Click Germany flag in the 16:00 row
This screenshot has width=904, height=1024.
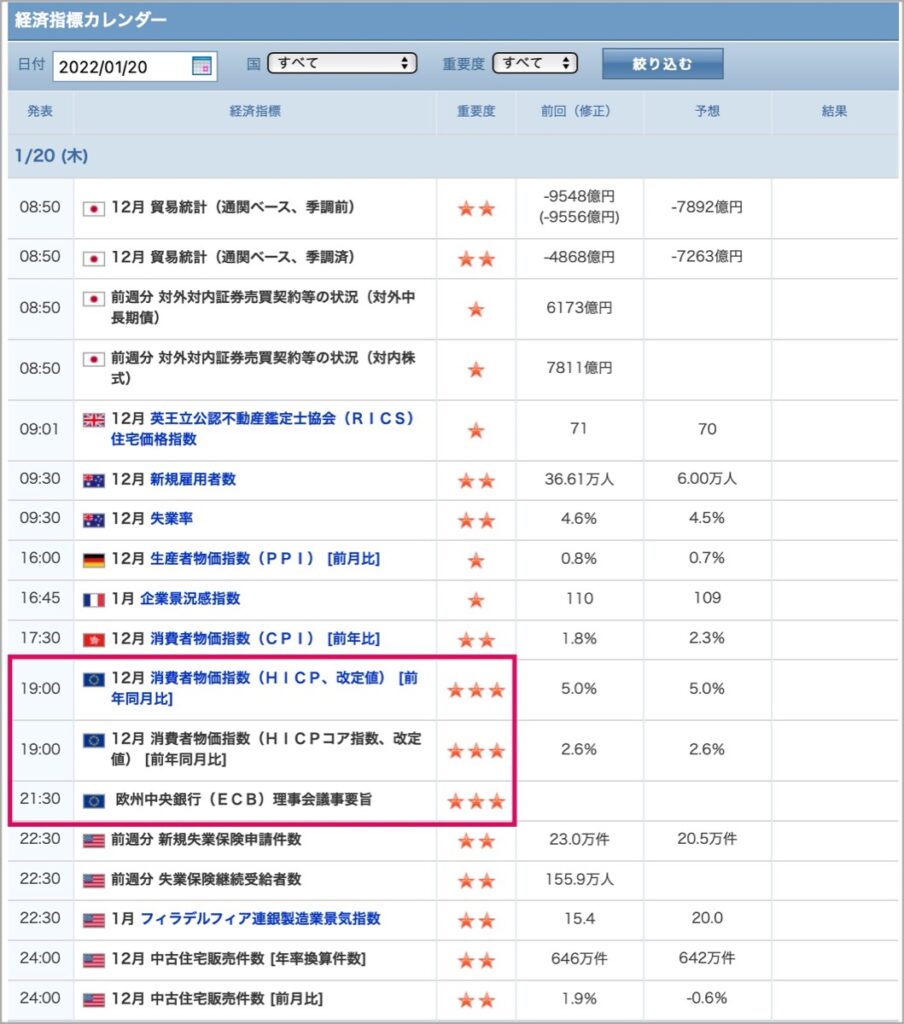tap(93, 560)
